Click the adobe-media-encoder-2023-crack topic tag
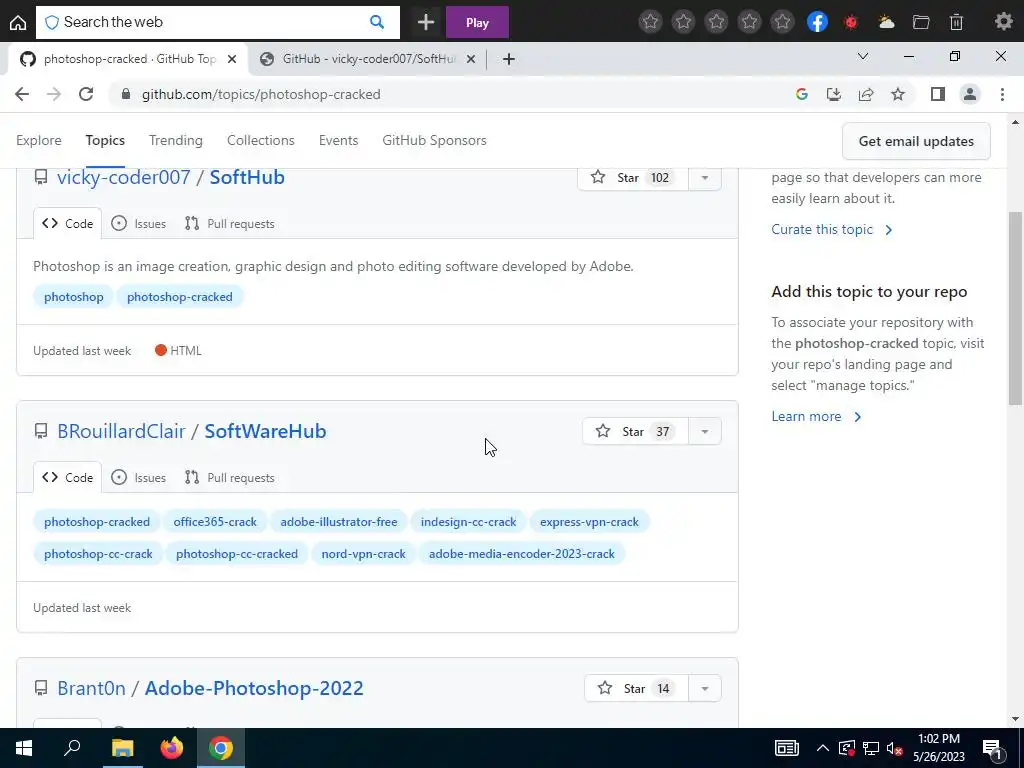 [x=521, y=554]
